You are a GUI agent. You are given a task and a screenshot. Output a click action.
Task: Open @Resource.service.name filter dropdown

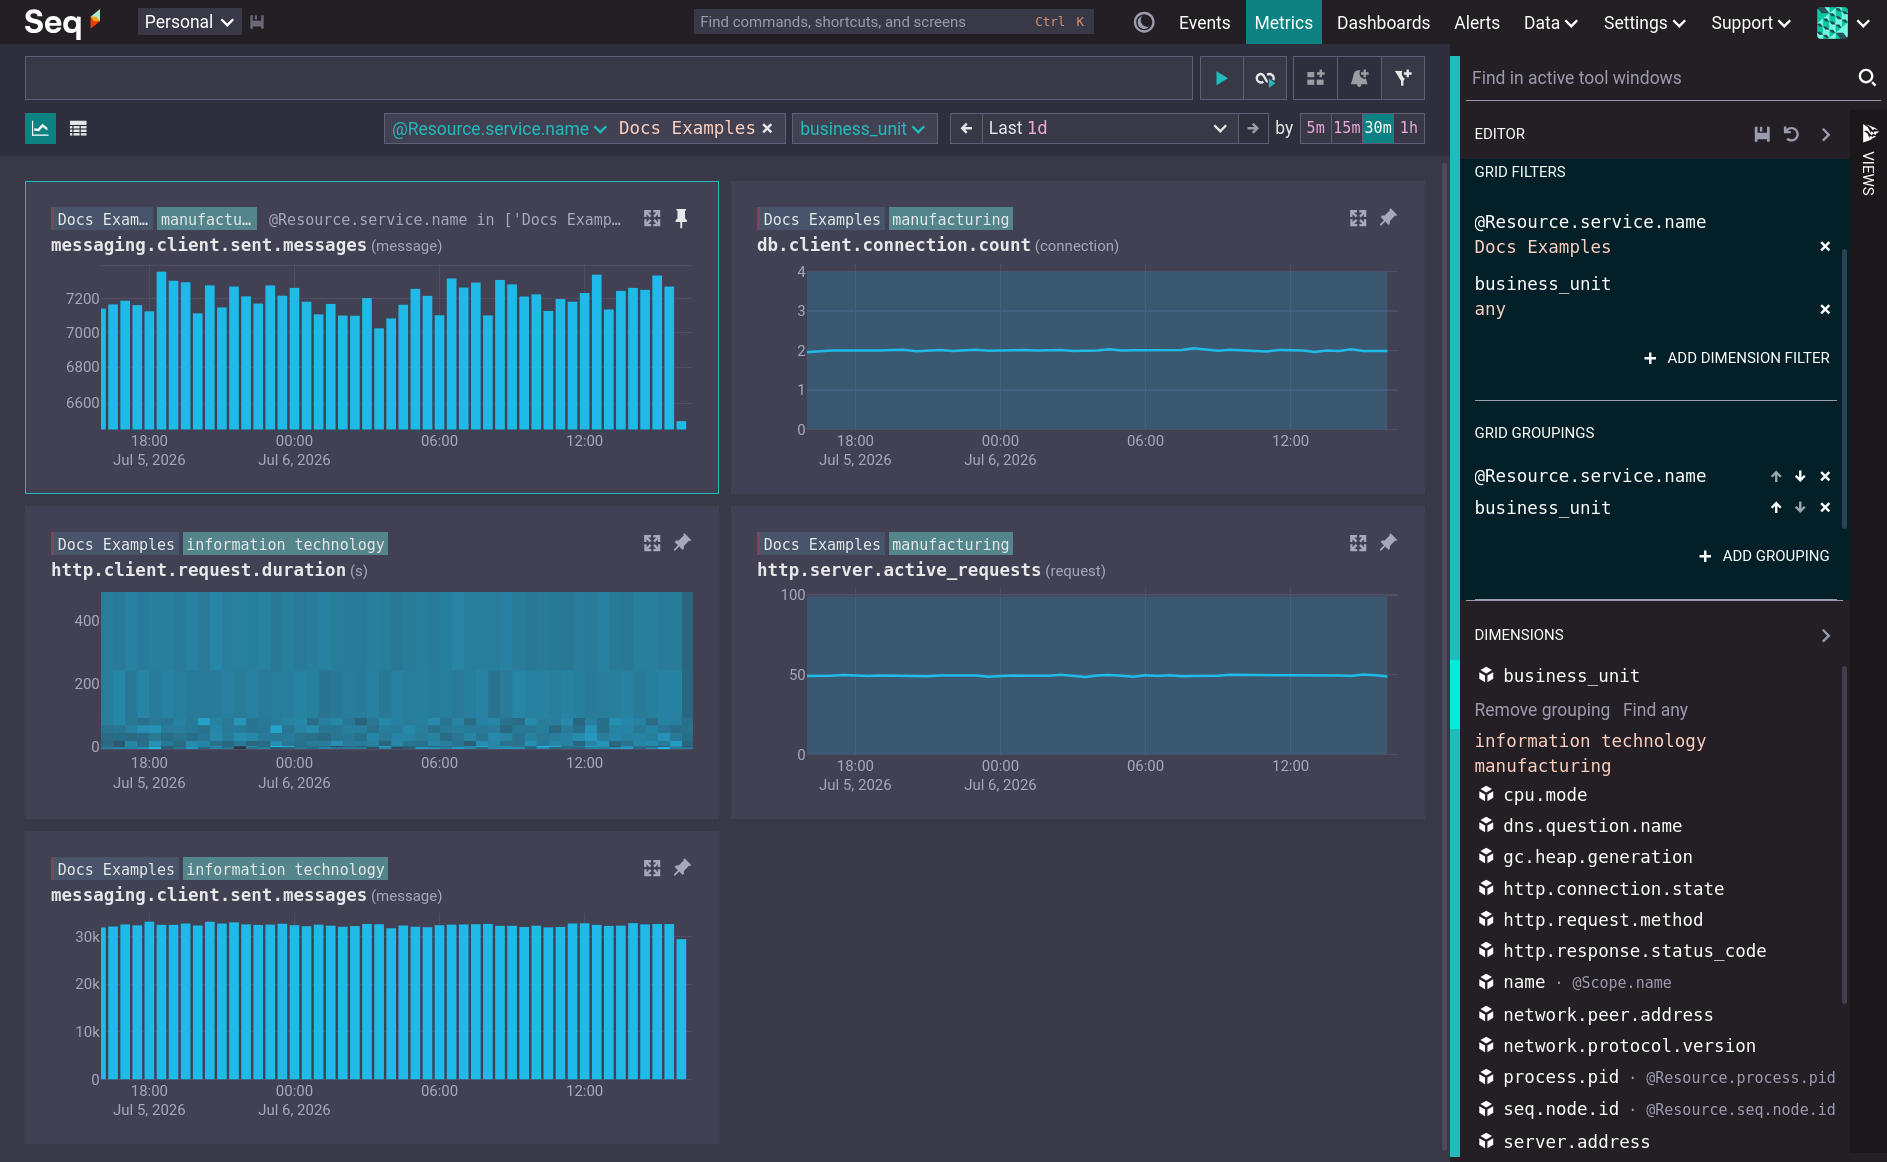tap(499, 128)
